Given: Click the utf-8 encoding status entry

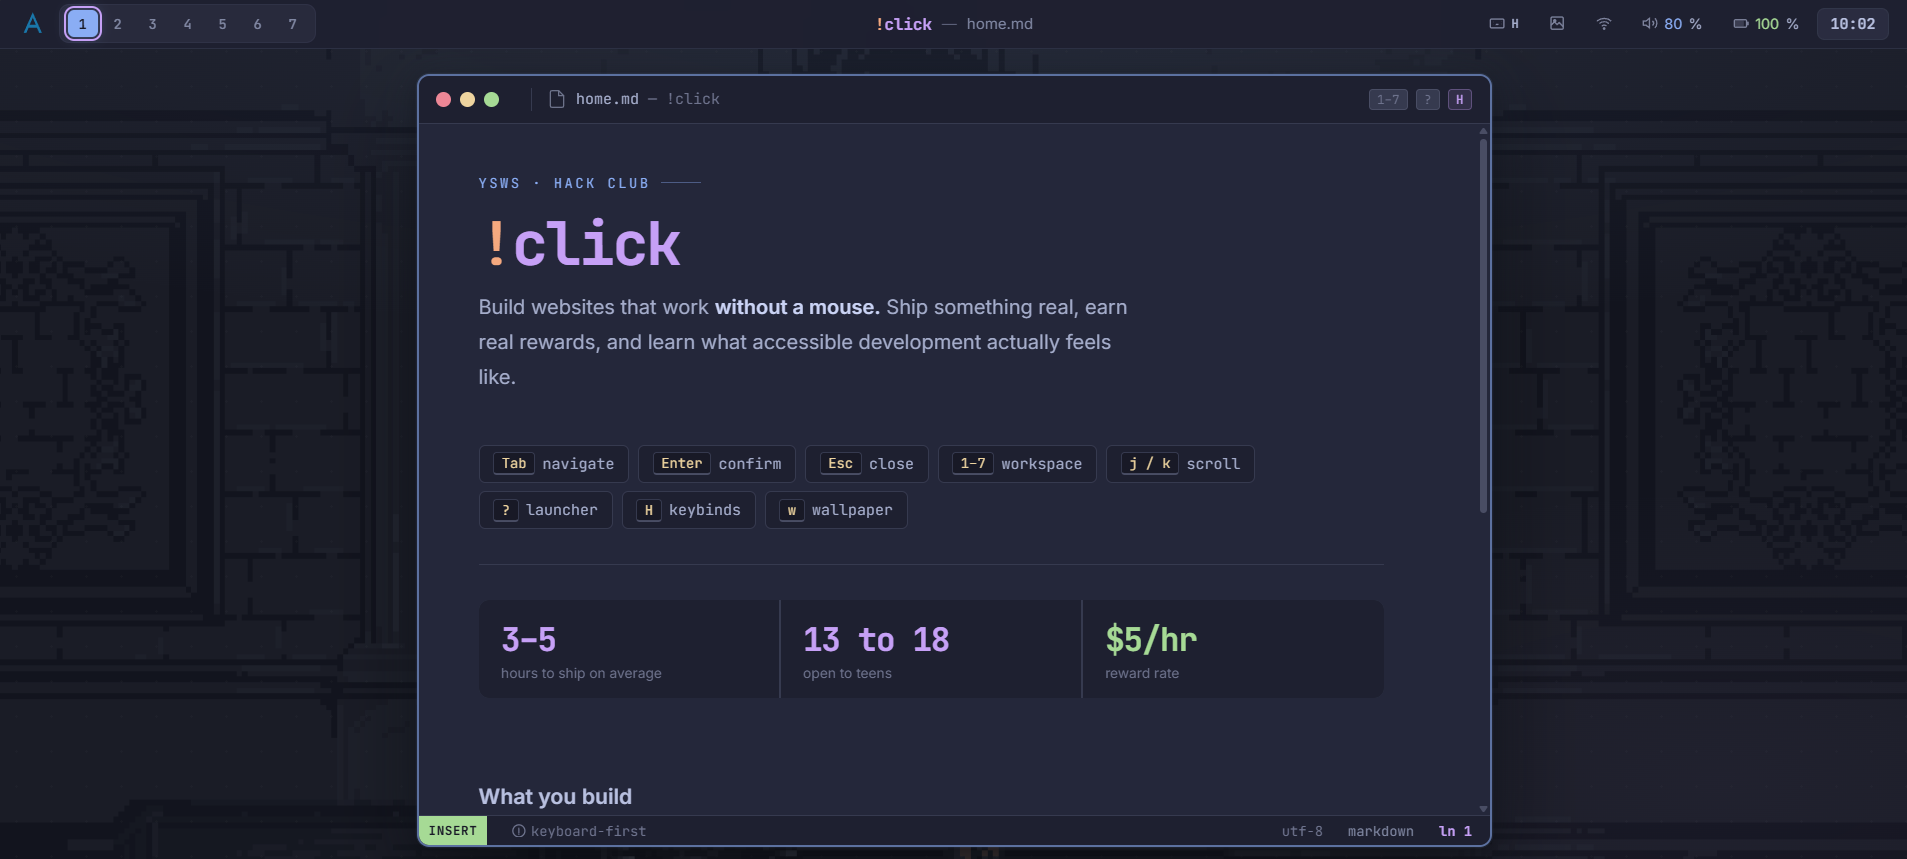Looking at the screenshot, I should 1302,831.
